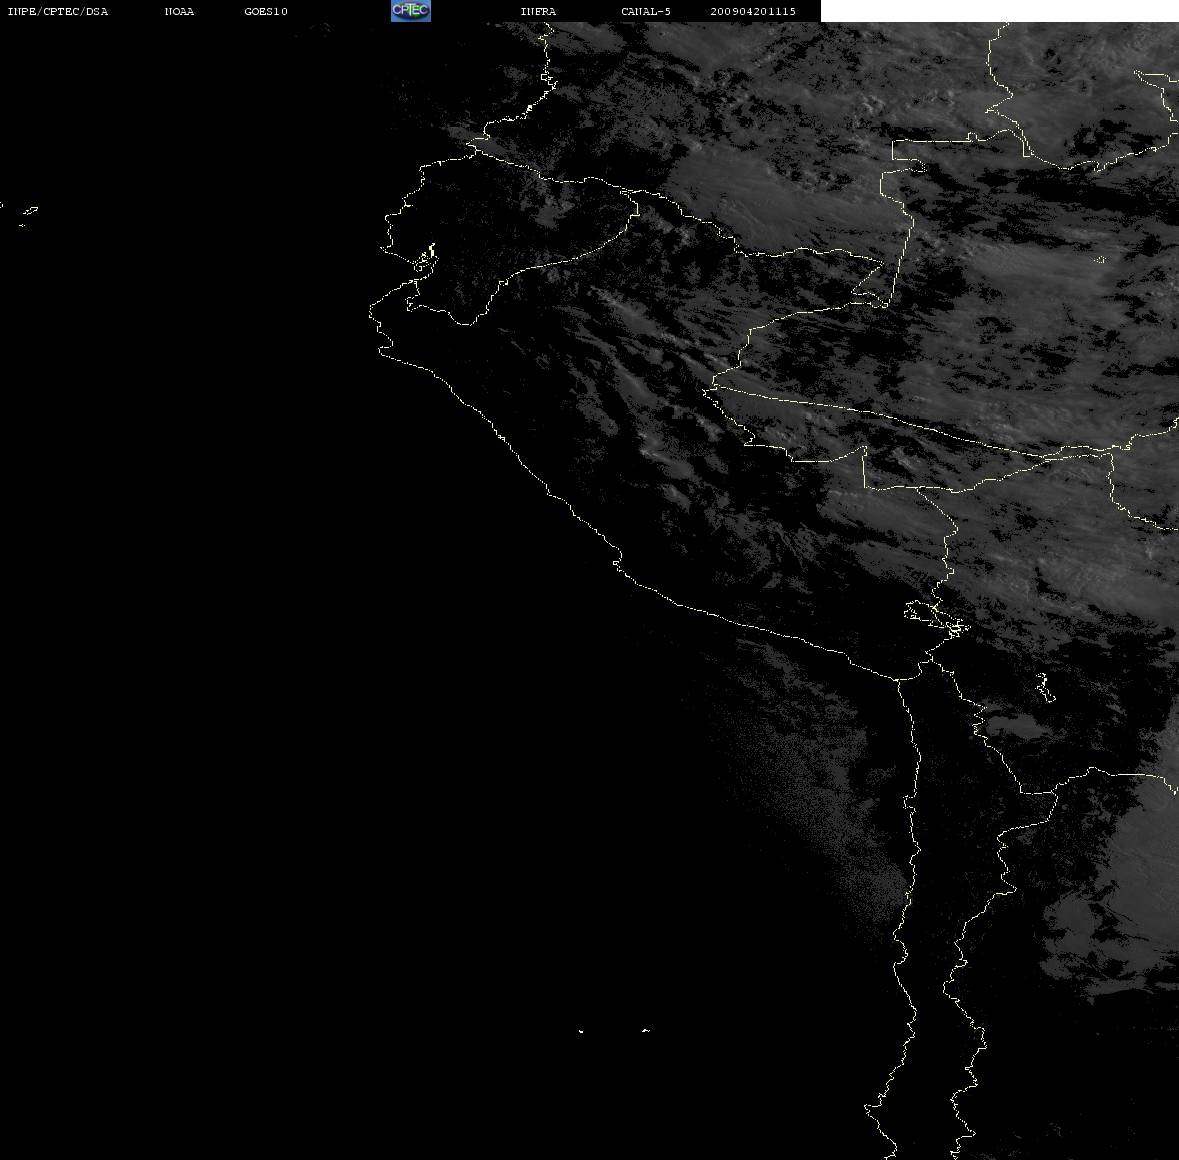This screenshot has width=1179, height=1160.
Task: Click the INPE/CPTEC/DSA header label
Action: tap(57, 11)
